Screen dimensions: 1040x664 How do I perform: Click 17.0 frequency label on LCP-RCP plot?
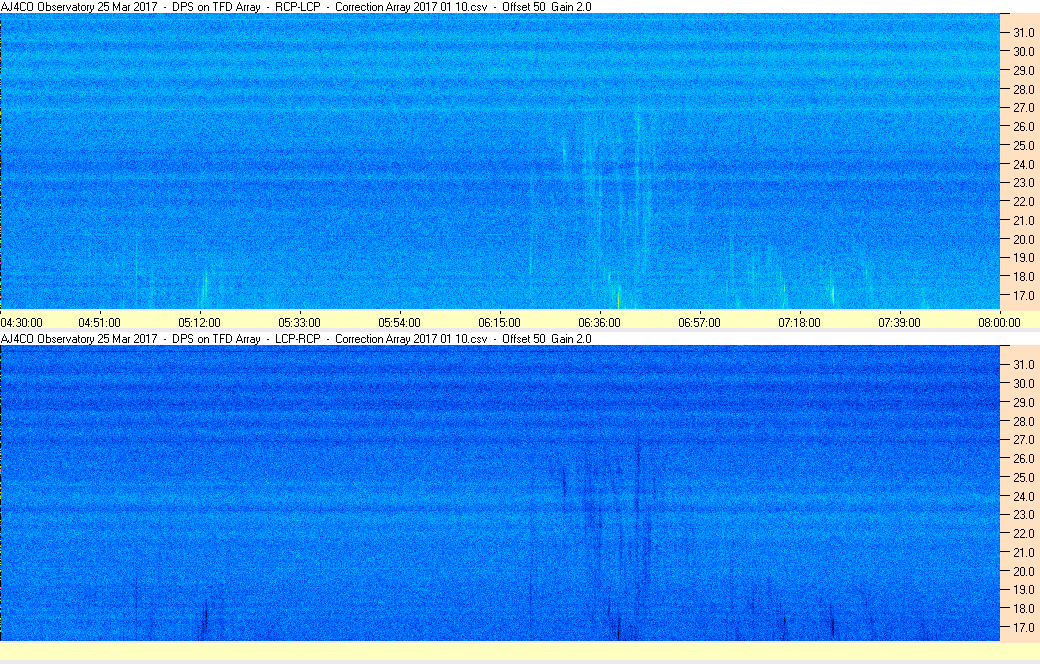pos(1023,628)
